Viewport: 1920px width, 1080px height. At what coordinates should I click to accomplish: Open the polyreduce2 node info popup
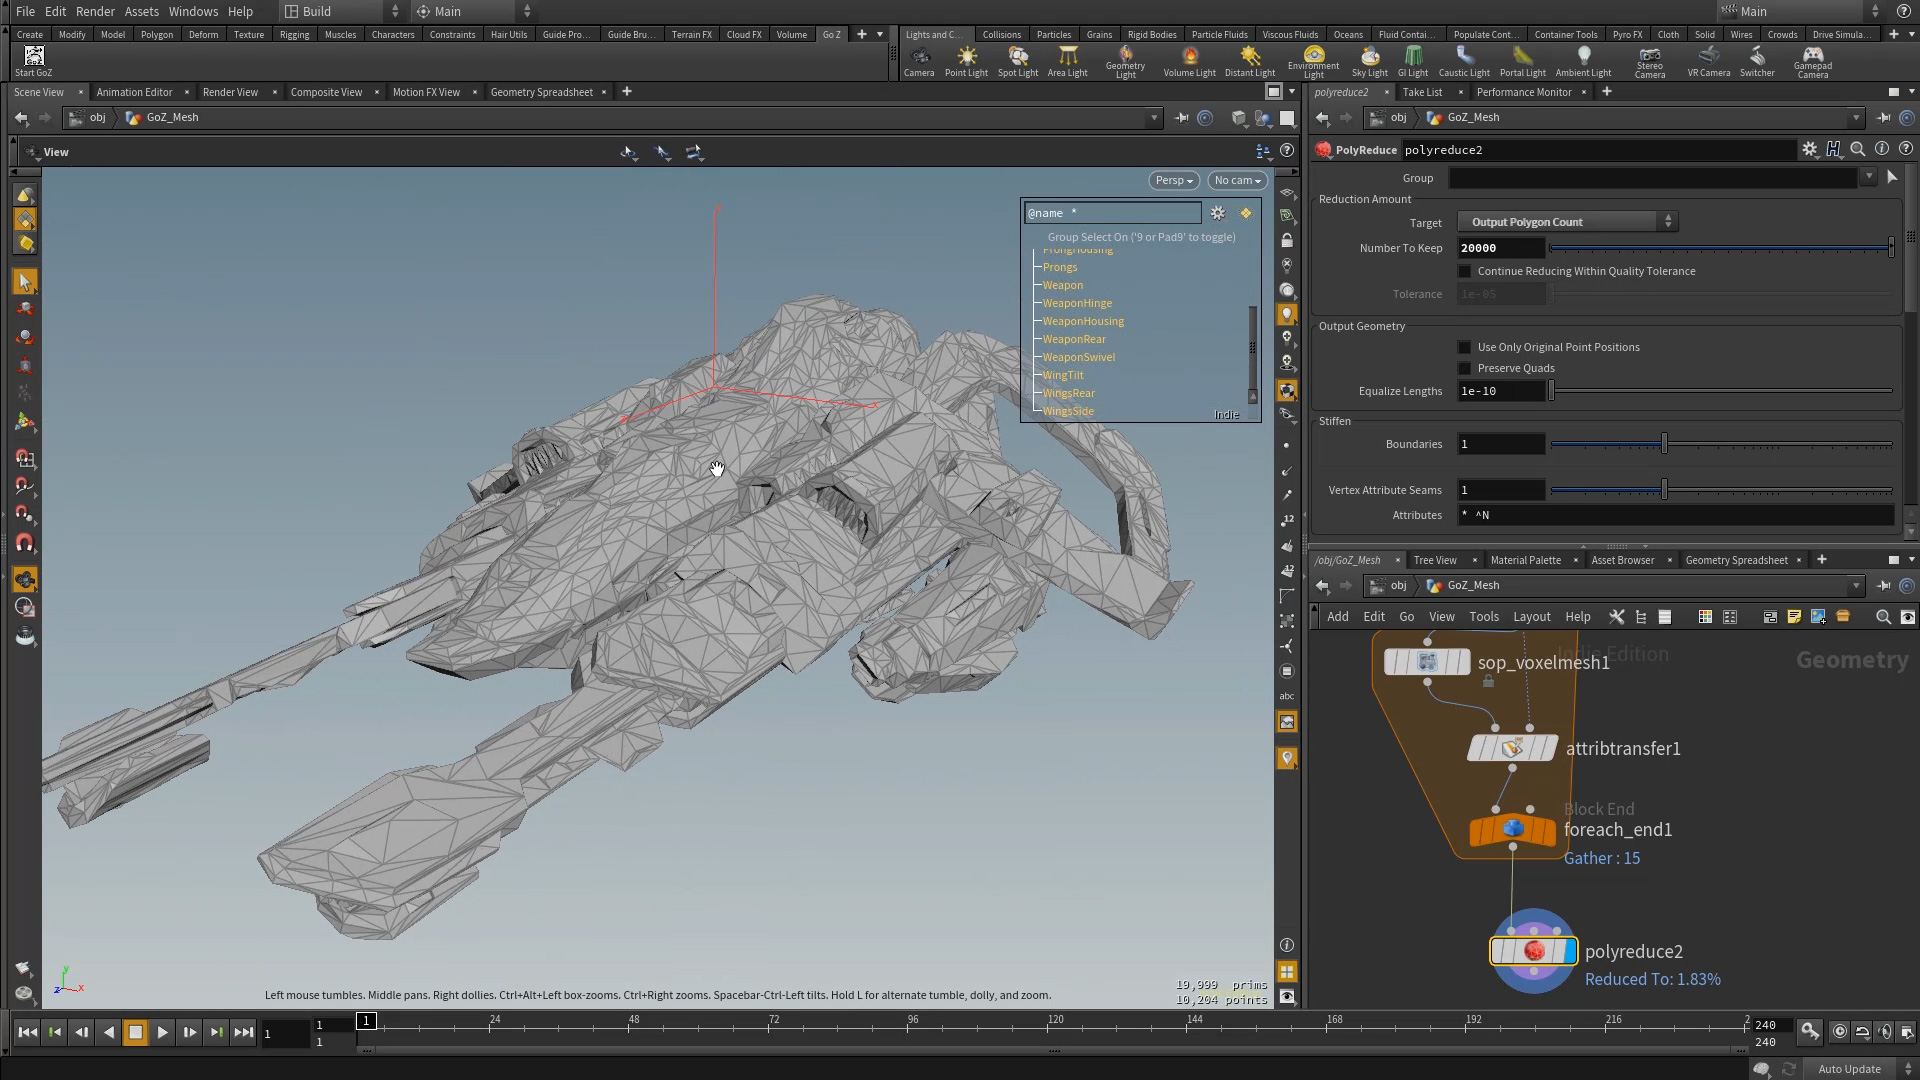pyautogui.click(x=1883, y=149)
